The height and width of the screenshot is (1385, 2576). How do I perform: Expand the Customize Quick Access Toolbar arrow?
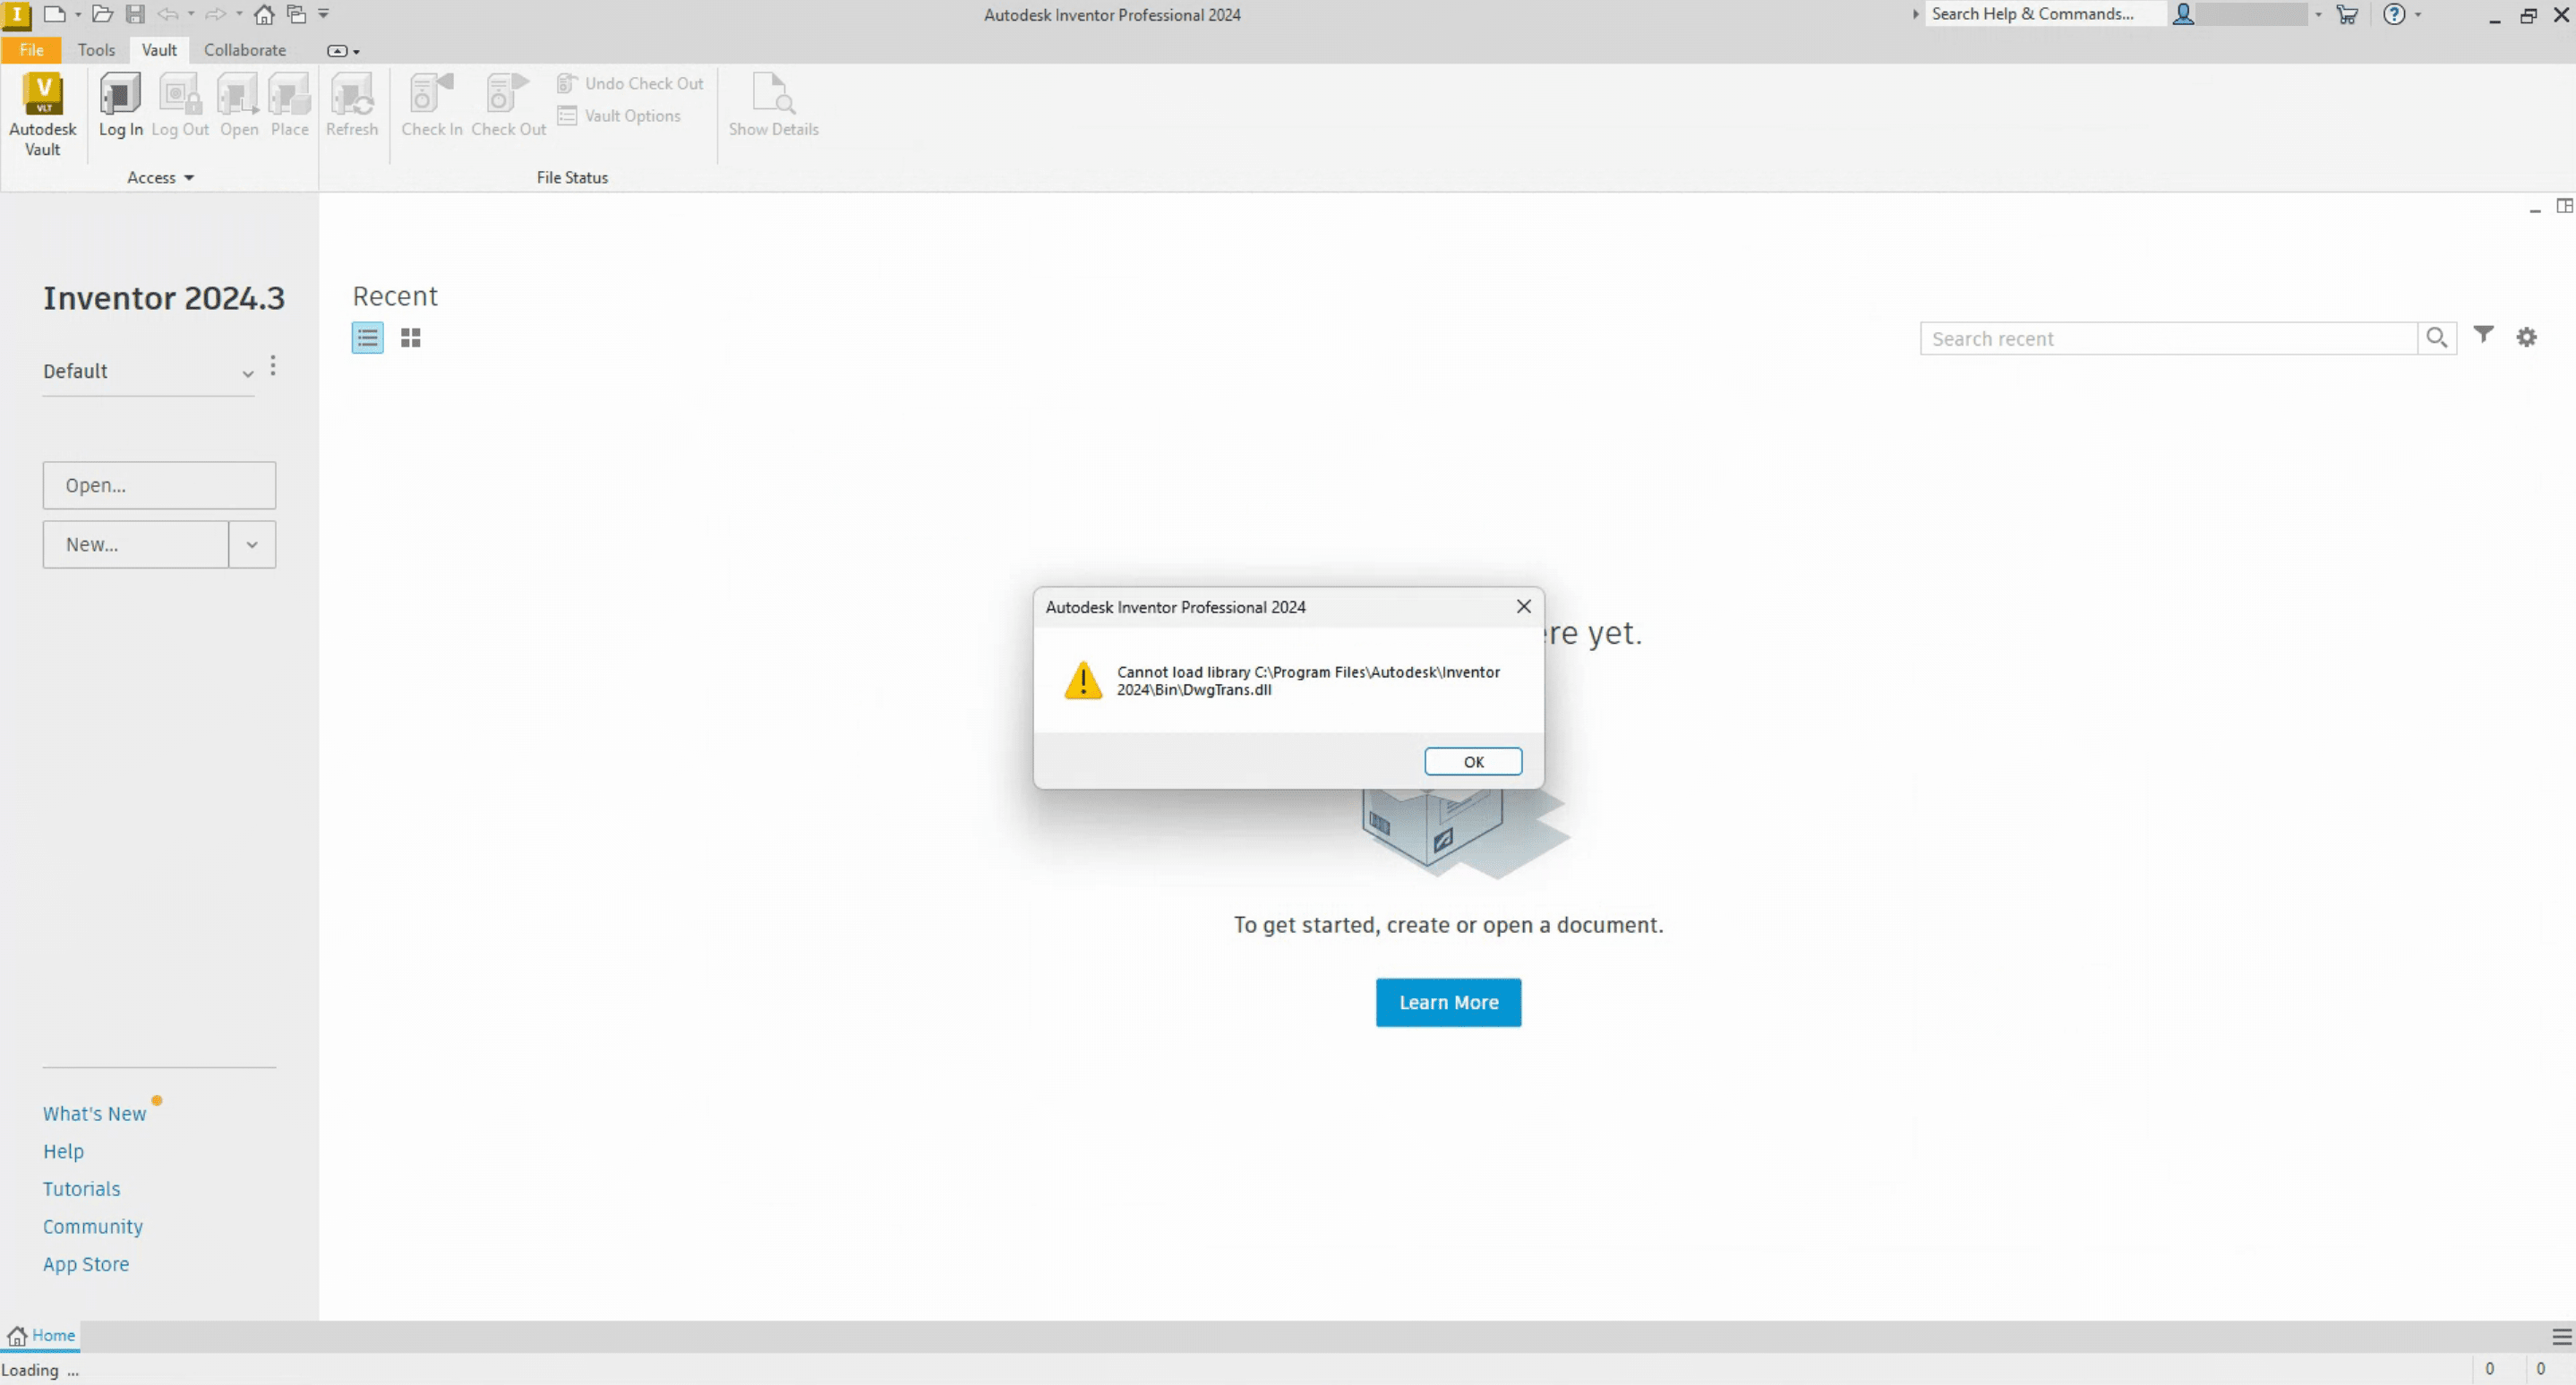pos(323,14)
